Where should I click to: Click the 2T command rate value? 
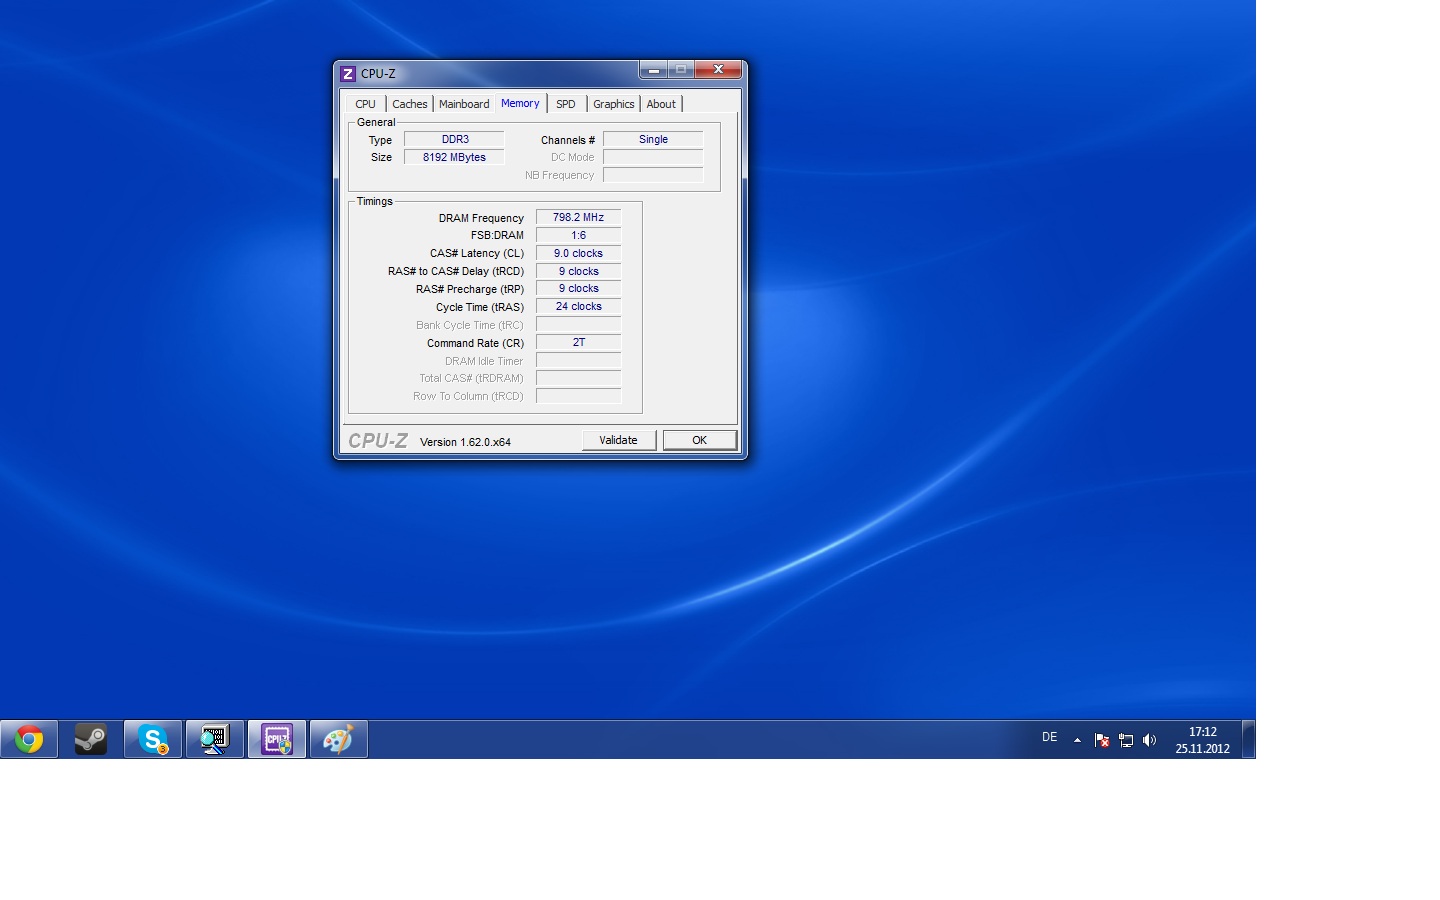(579, 342)
